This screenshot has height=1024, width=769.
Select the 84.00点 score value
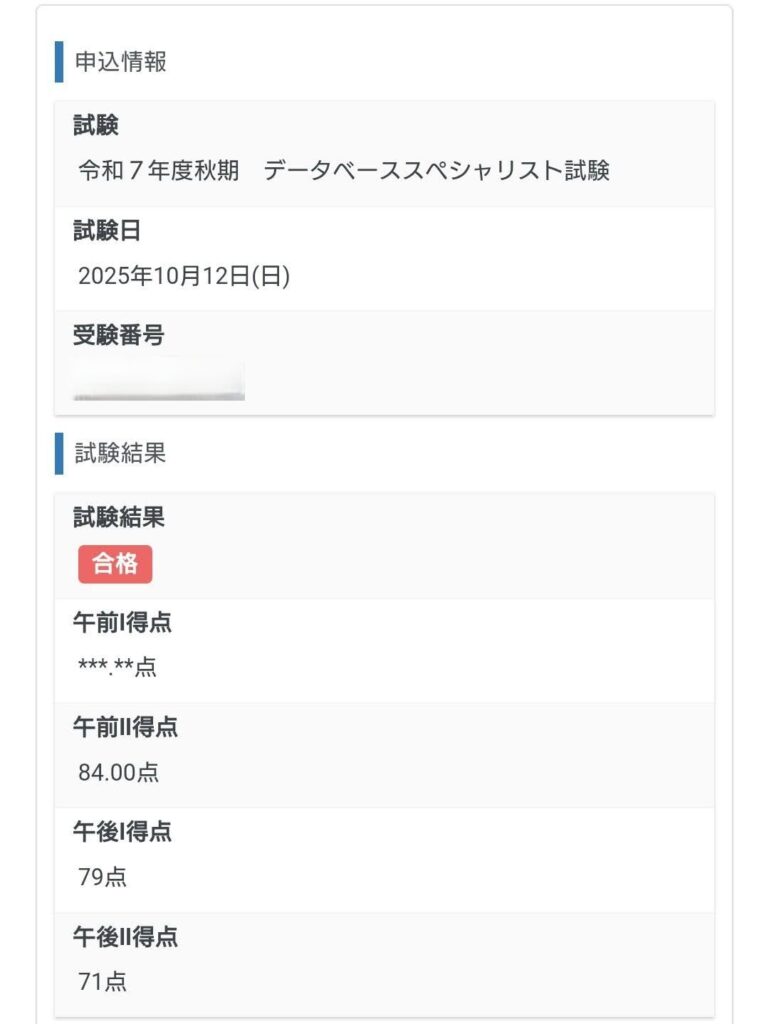[118, 772]
